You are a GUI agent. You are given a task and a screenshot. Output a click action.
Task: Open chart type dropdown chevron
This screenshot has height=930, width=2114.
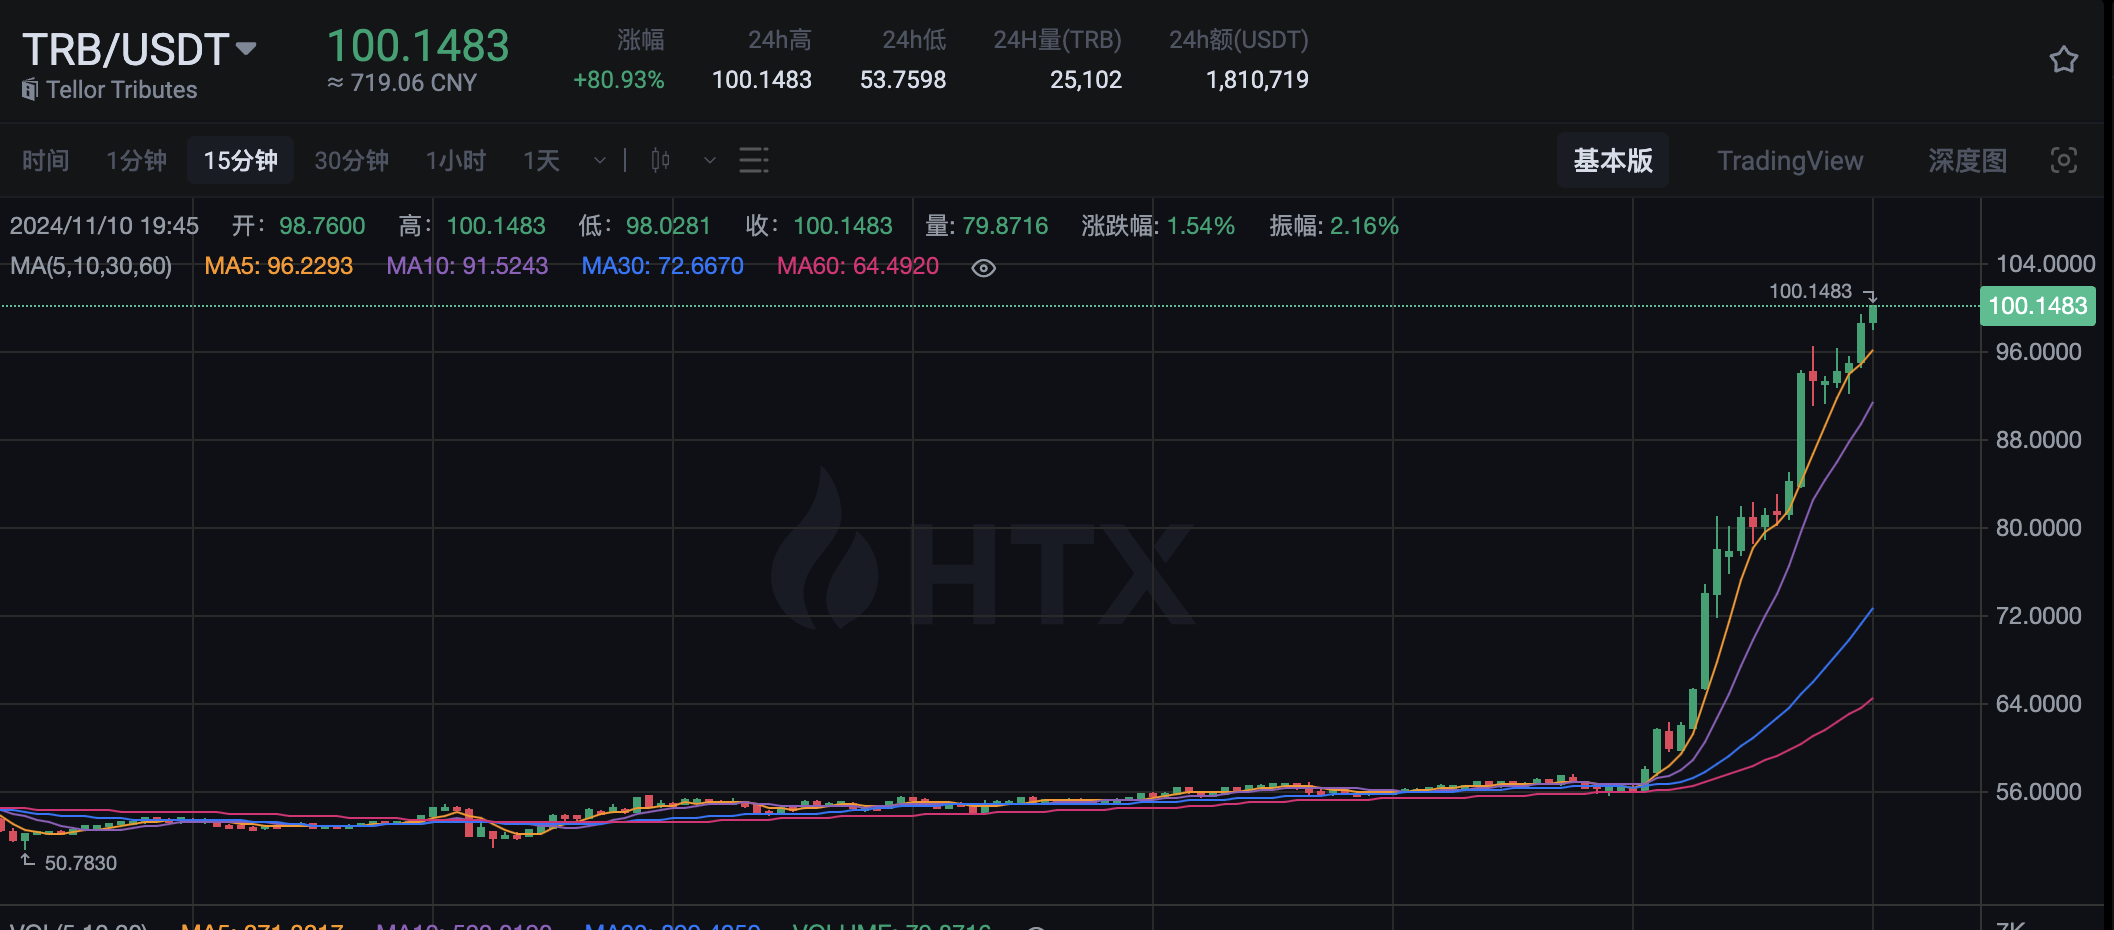709,160
